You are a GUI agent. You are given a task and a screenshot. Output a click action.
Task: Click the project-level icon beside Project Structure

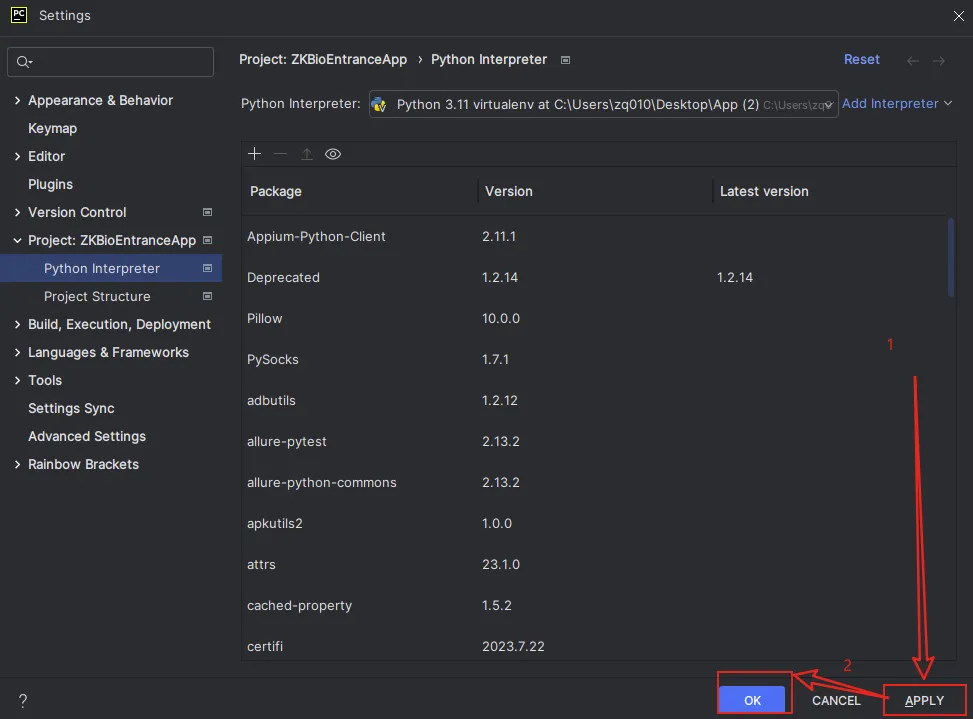point(207,297)
